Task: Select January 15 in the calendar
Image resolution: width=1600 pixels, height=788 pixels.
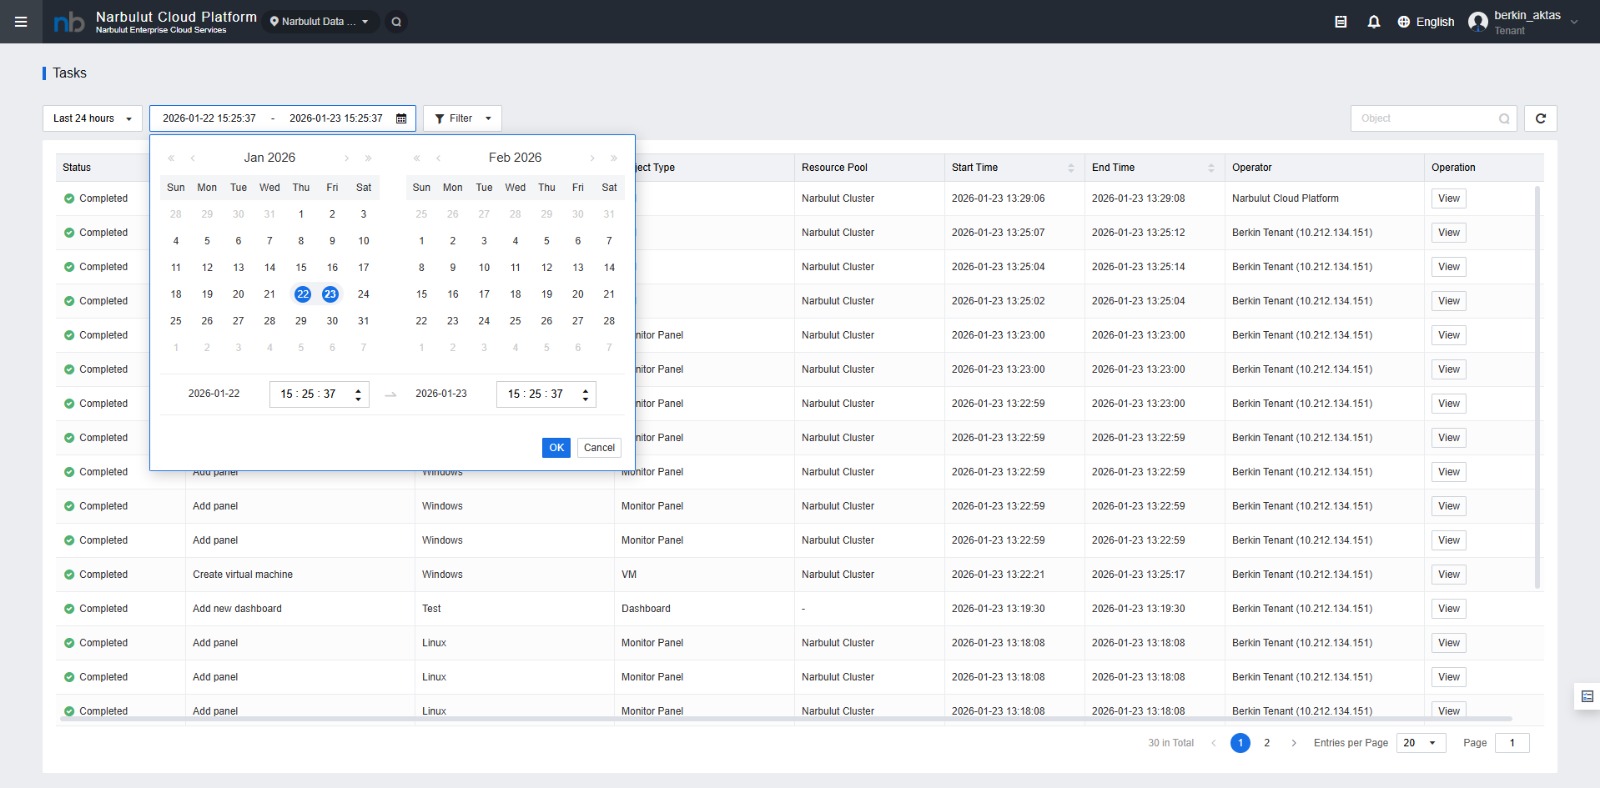Action: [x=301, y=267]
